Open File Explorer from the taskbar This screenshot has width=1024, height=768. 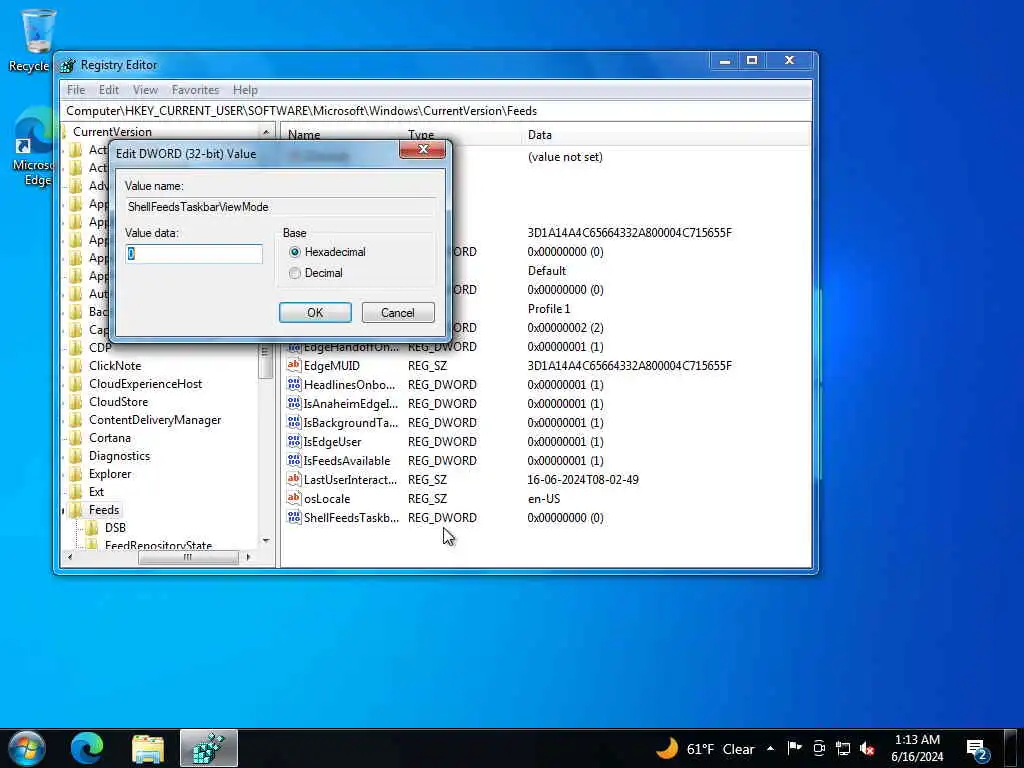148,748
